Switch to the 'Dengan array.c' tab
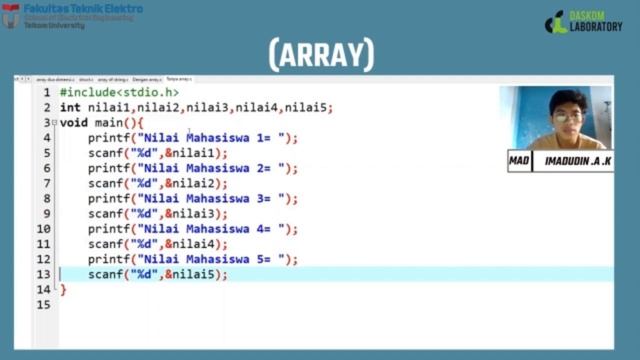This screenshot has height=360, width=640. click(147, 80)
